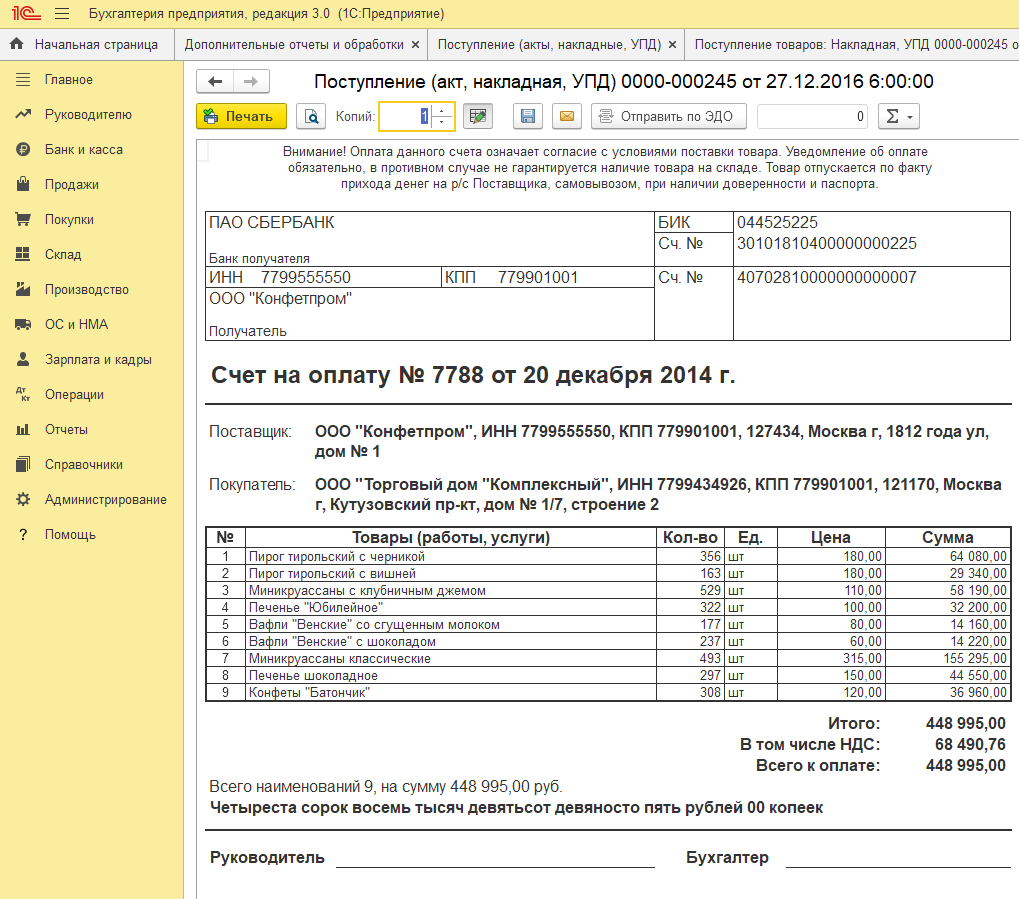Click the yellow Печать button
1019x899 pixels.
click(x=241, y=116)
